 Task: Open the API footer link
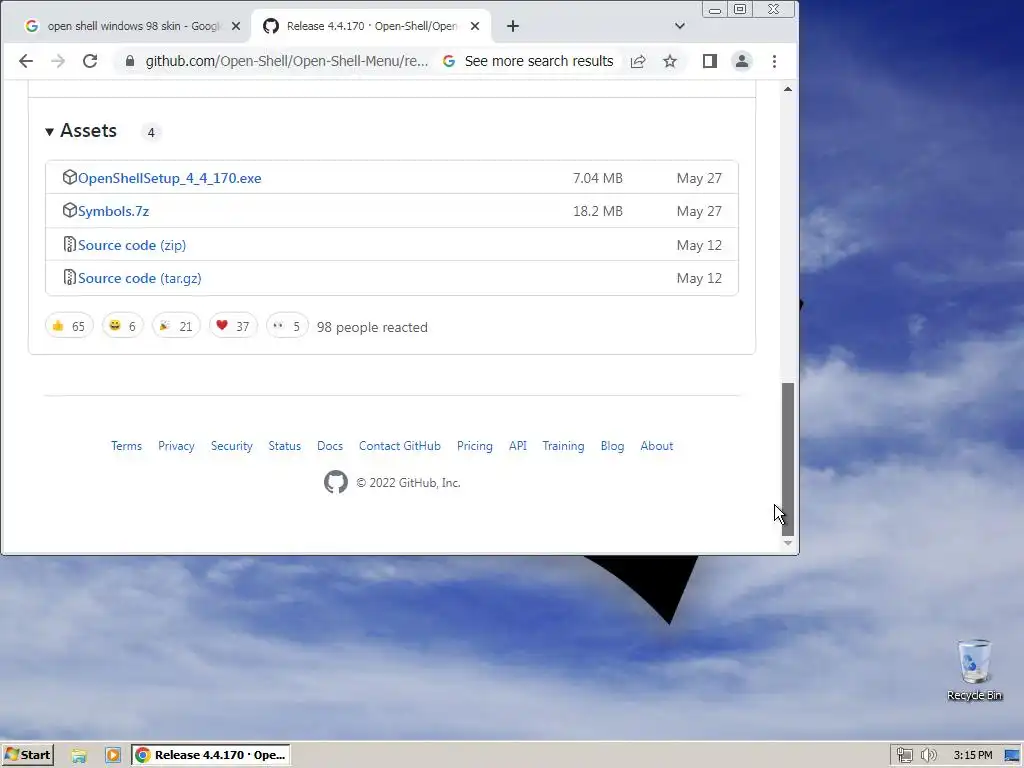(x=518, y=446)
